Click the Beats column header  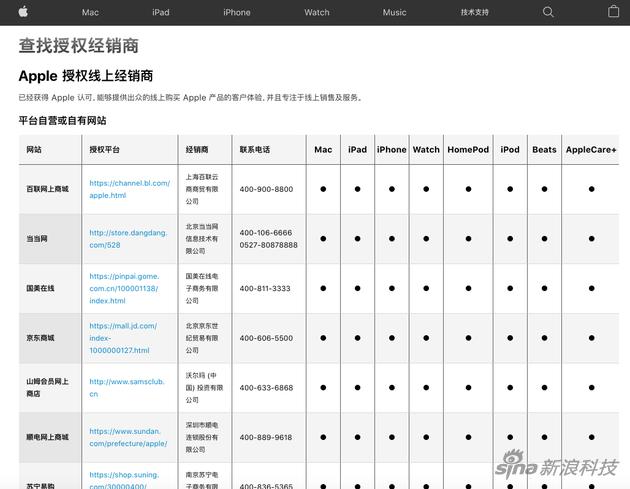coord(544,149)
